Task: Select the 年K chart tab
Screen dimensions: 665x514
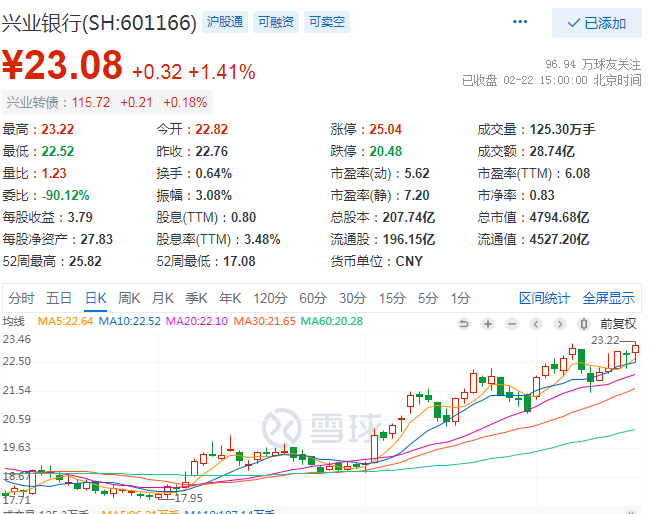Action: pos(230,298)
